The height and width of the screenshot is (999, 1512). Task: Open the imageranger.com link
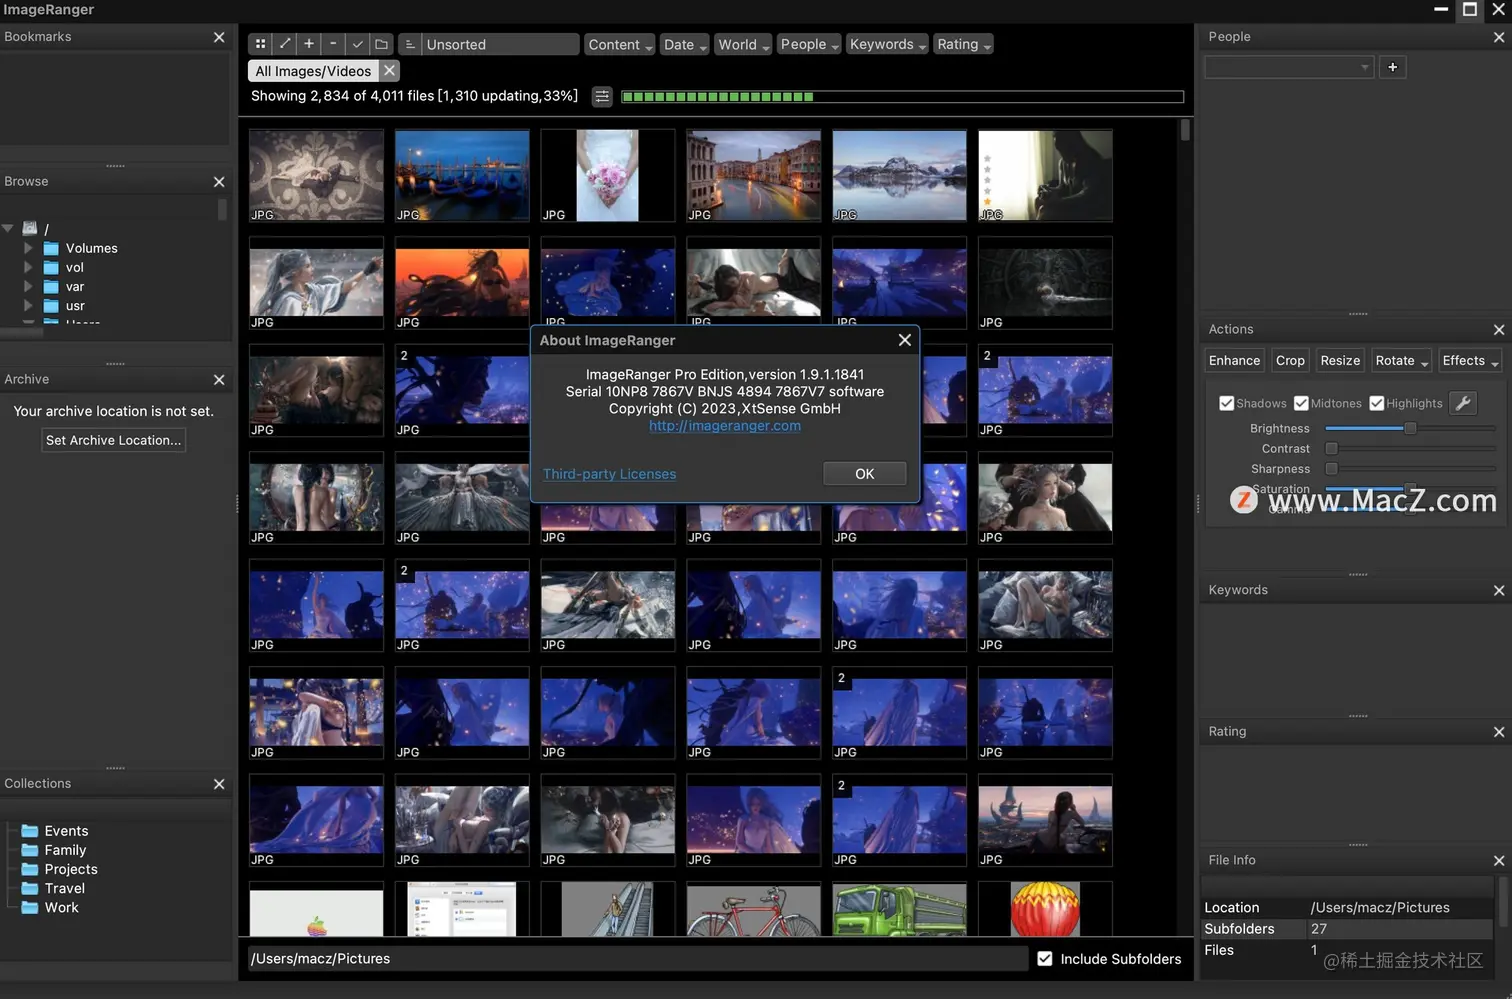click(x=725, y=426)
